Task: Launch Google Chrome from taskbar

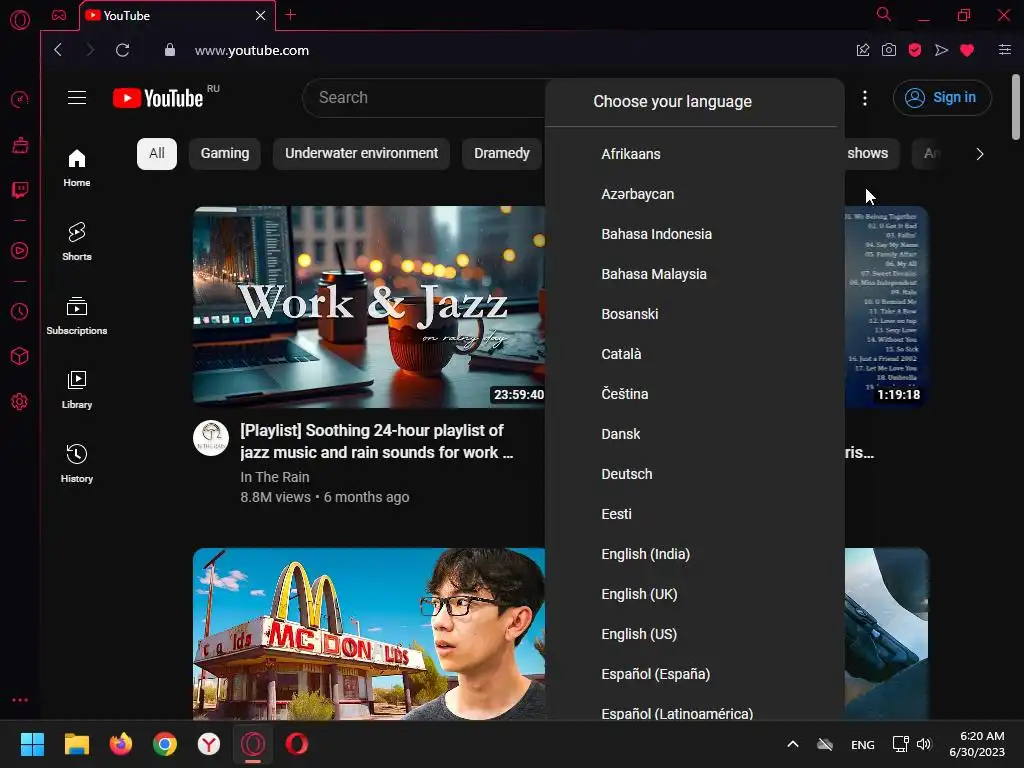Action: click(165, 744)
